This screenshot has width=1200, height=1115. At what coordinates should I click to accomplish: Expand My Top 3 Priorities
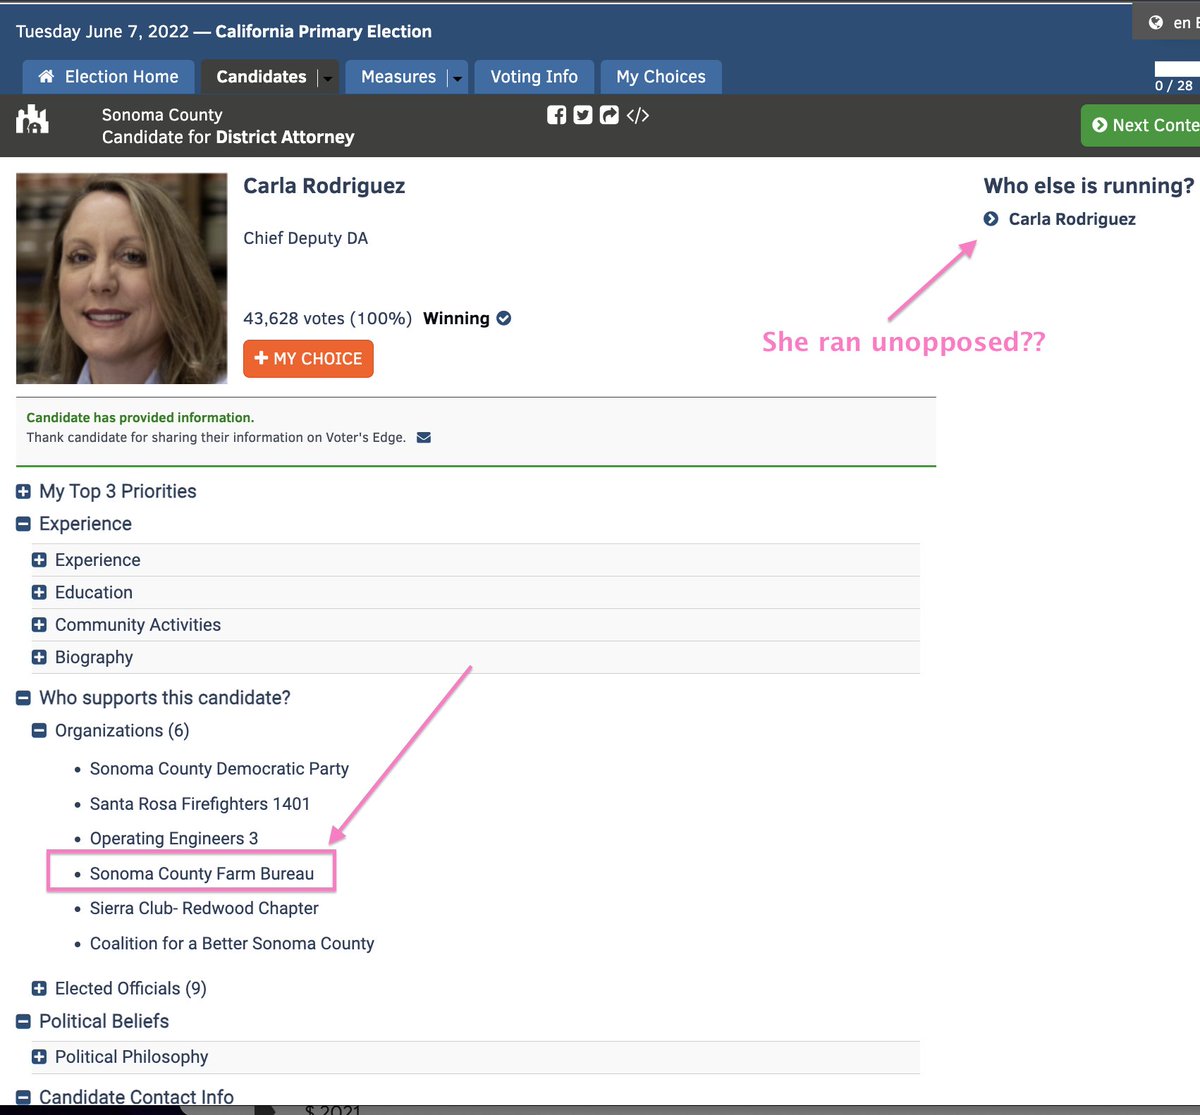[24, 491]
